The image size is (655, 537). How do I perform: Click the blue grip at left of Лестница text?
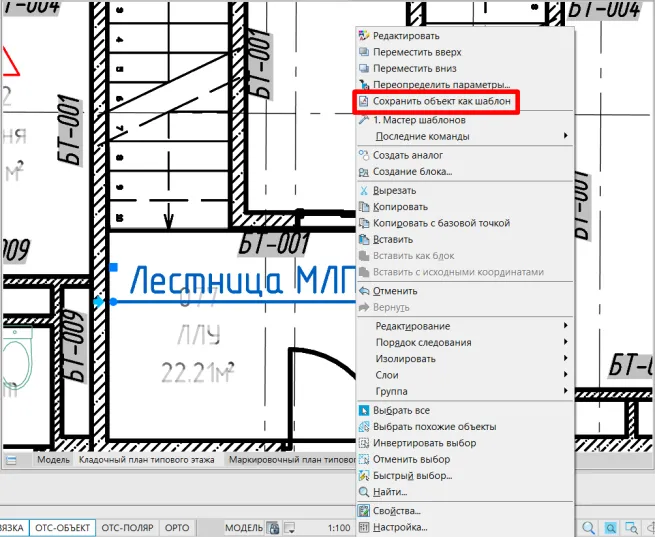click(97, 300)
